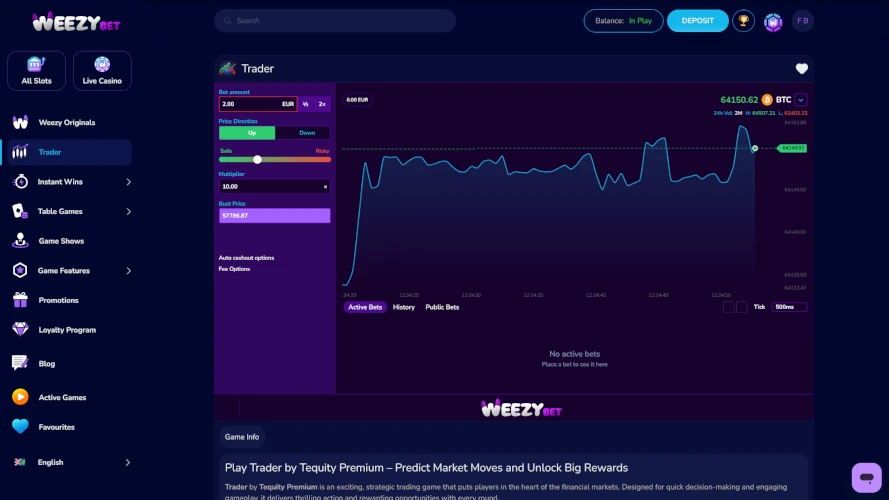
Task: Click the current price marker on chart
Action: (x=755, y=149)
